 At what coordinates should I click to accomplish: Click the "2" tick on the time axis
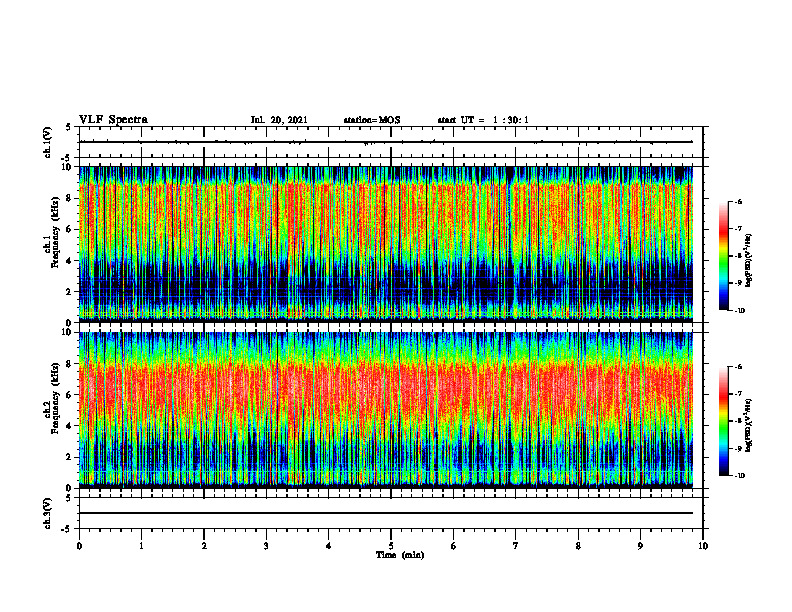[204, 546]
